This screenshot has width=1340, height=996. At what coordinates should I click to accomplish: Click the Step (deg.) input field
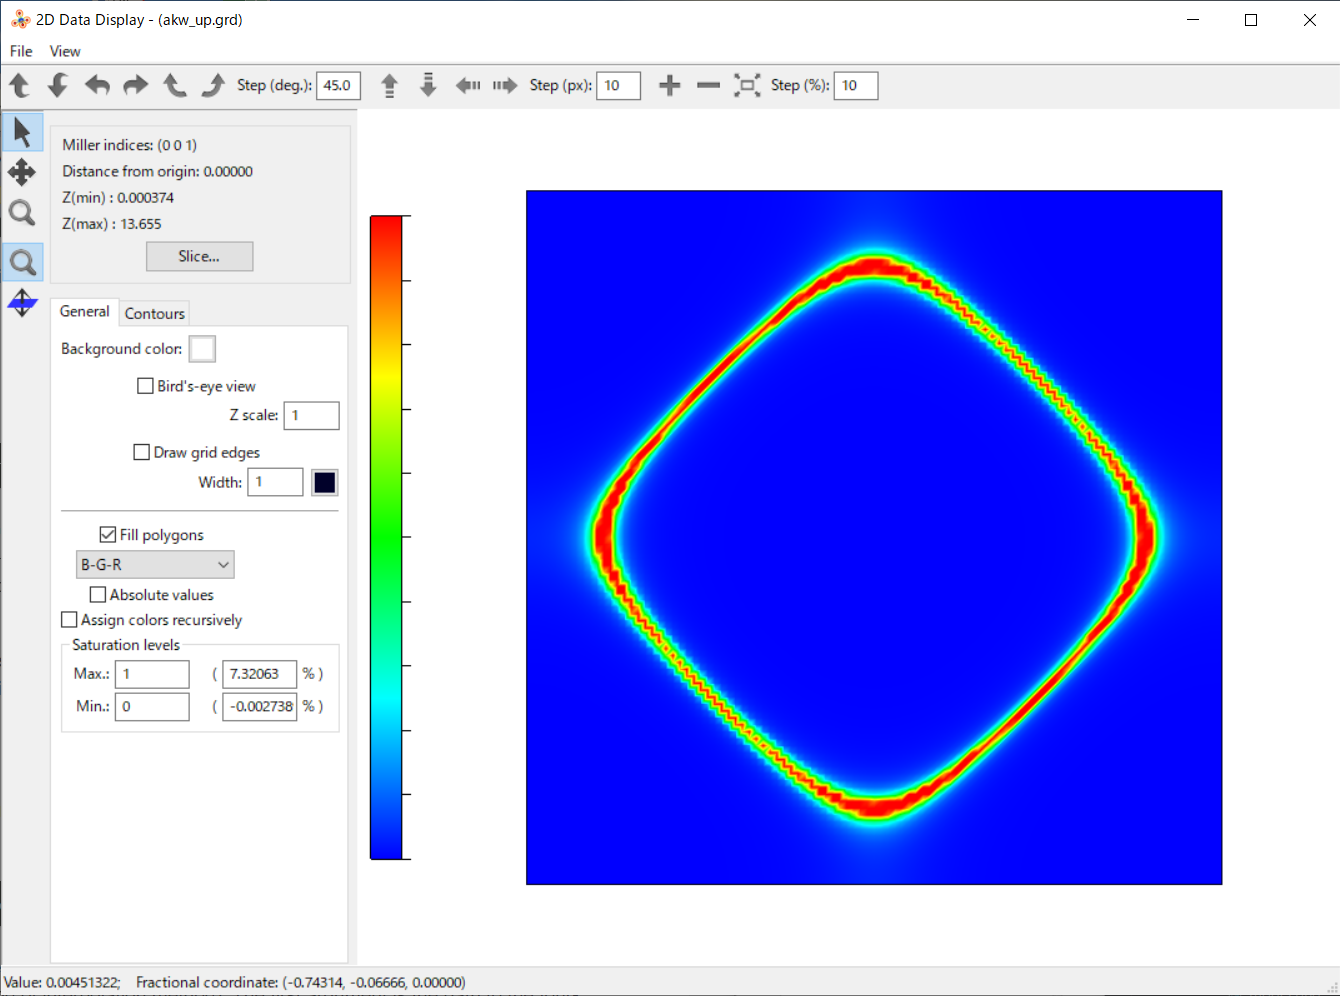tap(338, 86)
